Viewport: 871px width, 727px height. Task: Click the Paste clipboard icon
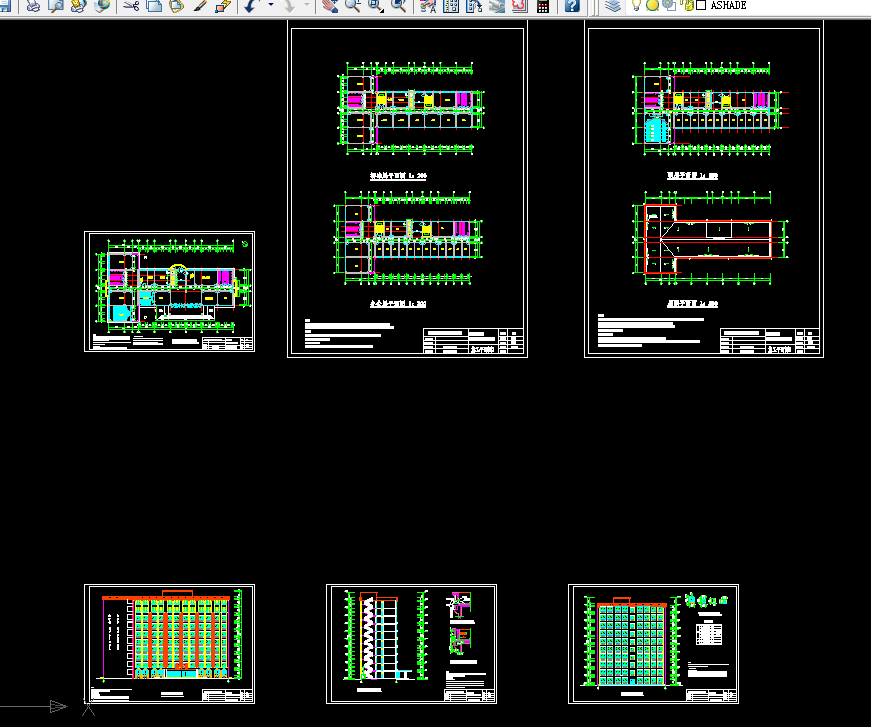pyautogui.click(x=177, y=6)
